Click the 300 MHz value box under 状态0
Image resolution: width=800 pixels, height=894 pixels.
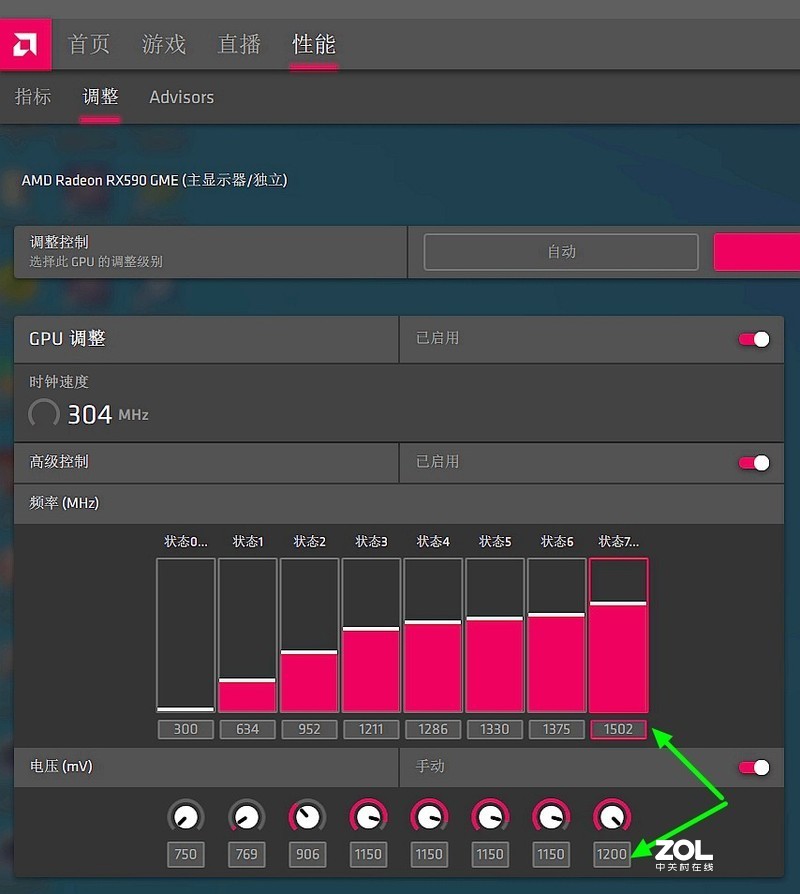tap(185, 729)
